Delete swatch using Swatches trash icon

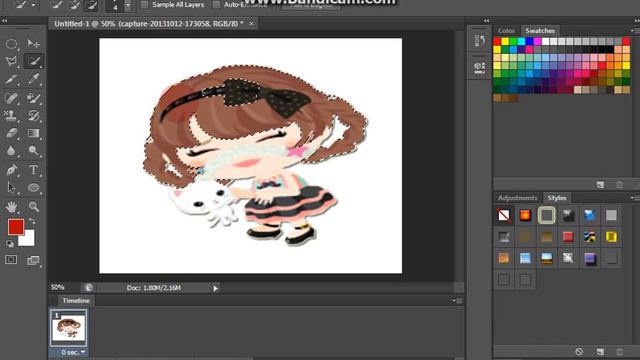[620, 185]
